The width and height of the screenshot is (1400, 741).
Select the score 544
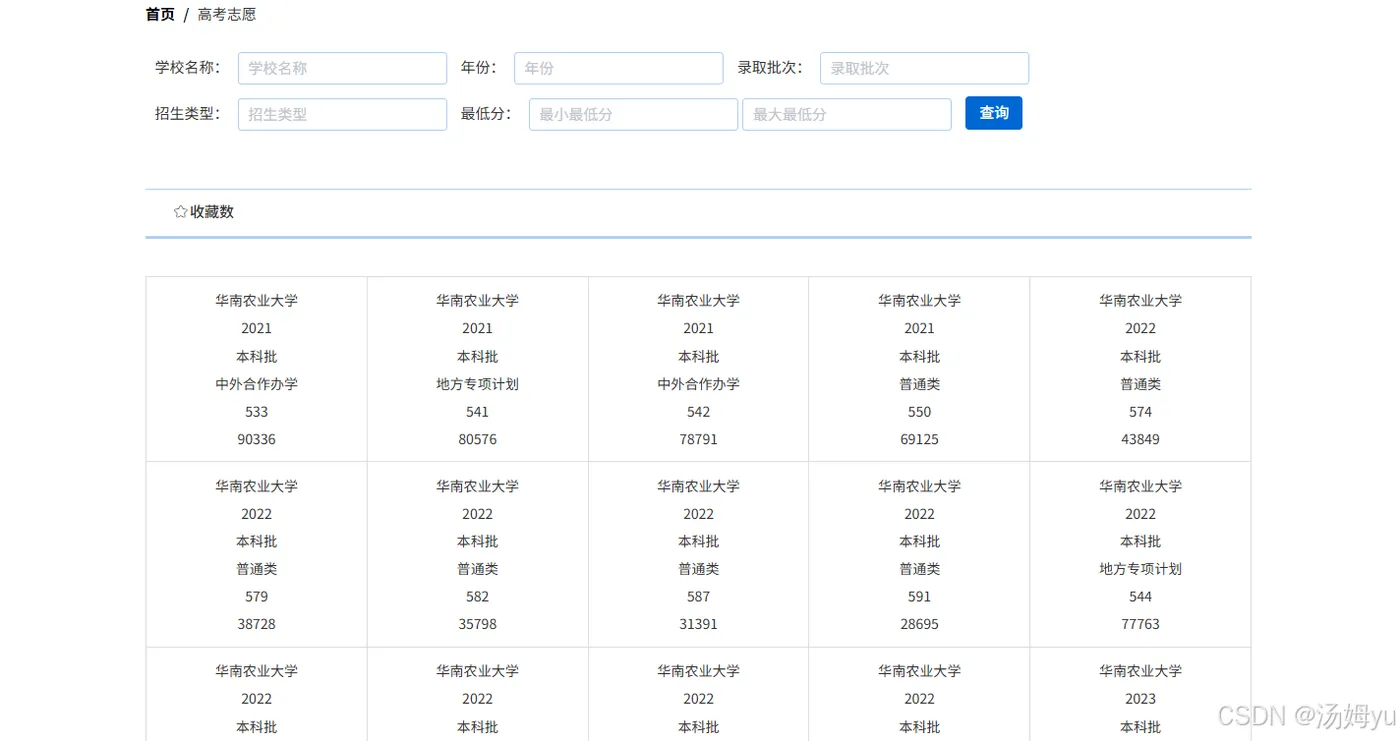[1140, 597]
